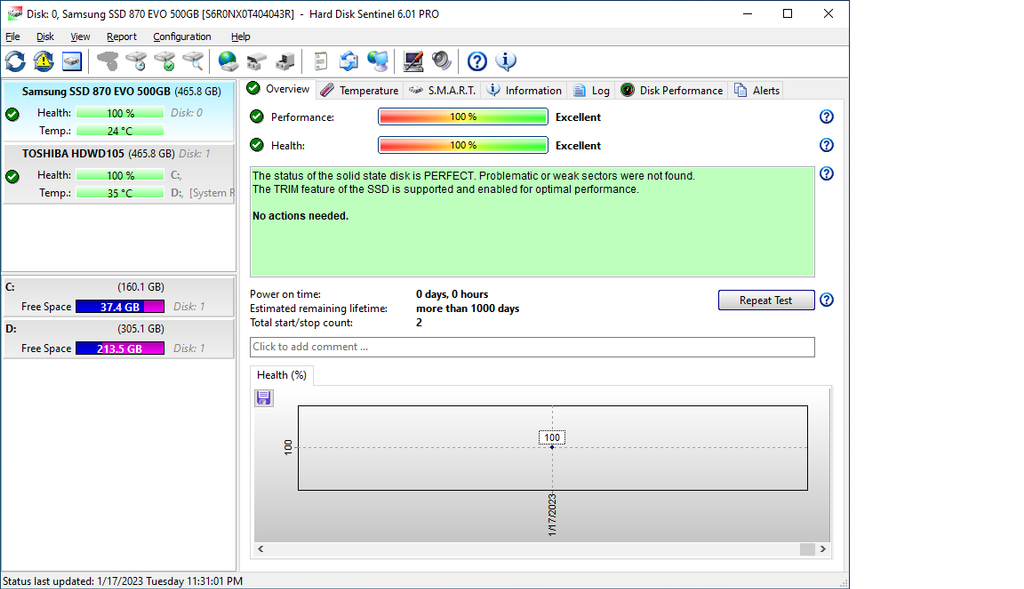Click the help icon beside Performance rating
The height and width of the screenshot is (589, 1024).
(826, 117)
